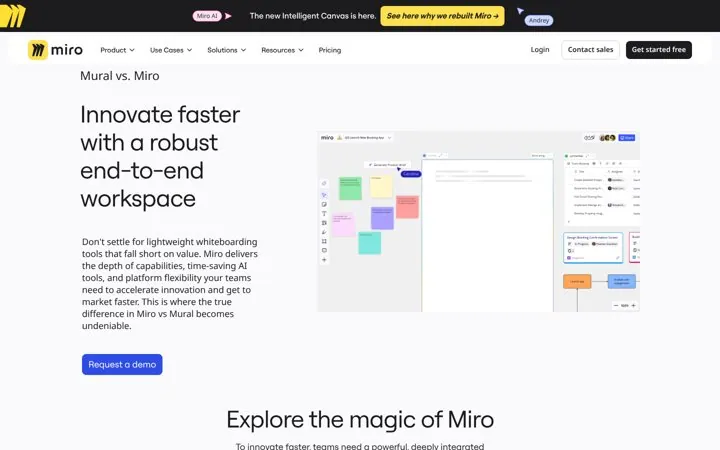Click the 'Explore the magic of Miro' heading
Image resolution: width=720 pixels, height=450 pixels.
point(360,420)
